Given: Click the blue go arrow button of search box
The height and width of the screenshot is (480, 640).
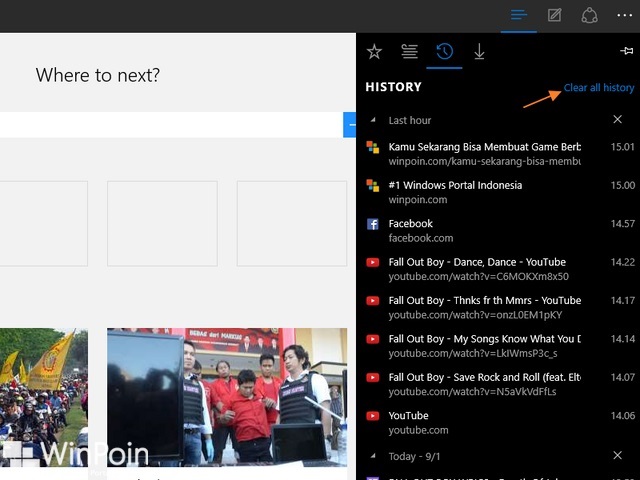Looking at the screenshot, I should tap(349, 124).
